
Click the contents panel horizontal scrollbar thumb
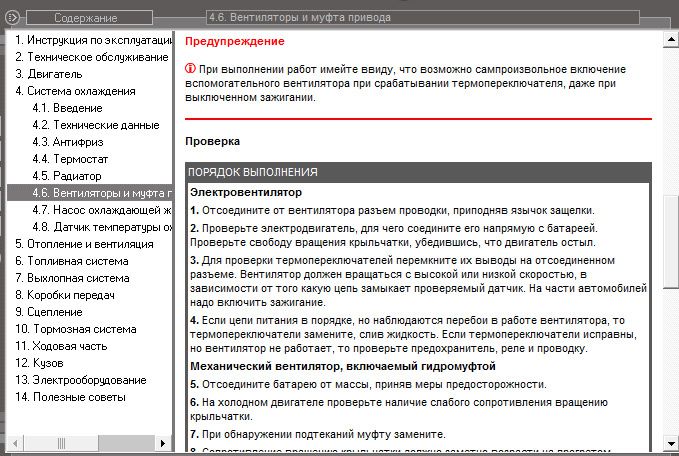(x=61, y=443)
